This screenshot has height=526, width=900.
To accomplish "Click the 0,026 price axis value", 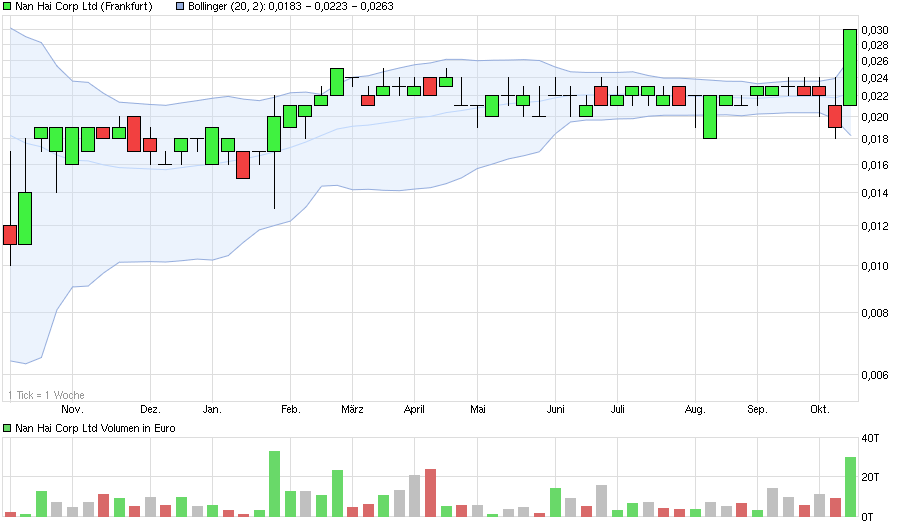I will 875,61.
